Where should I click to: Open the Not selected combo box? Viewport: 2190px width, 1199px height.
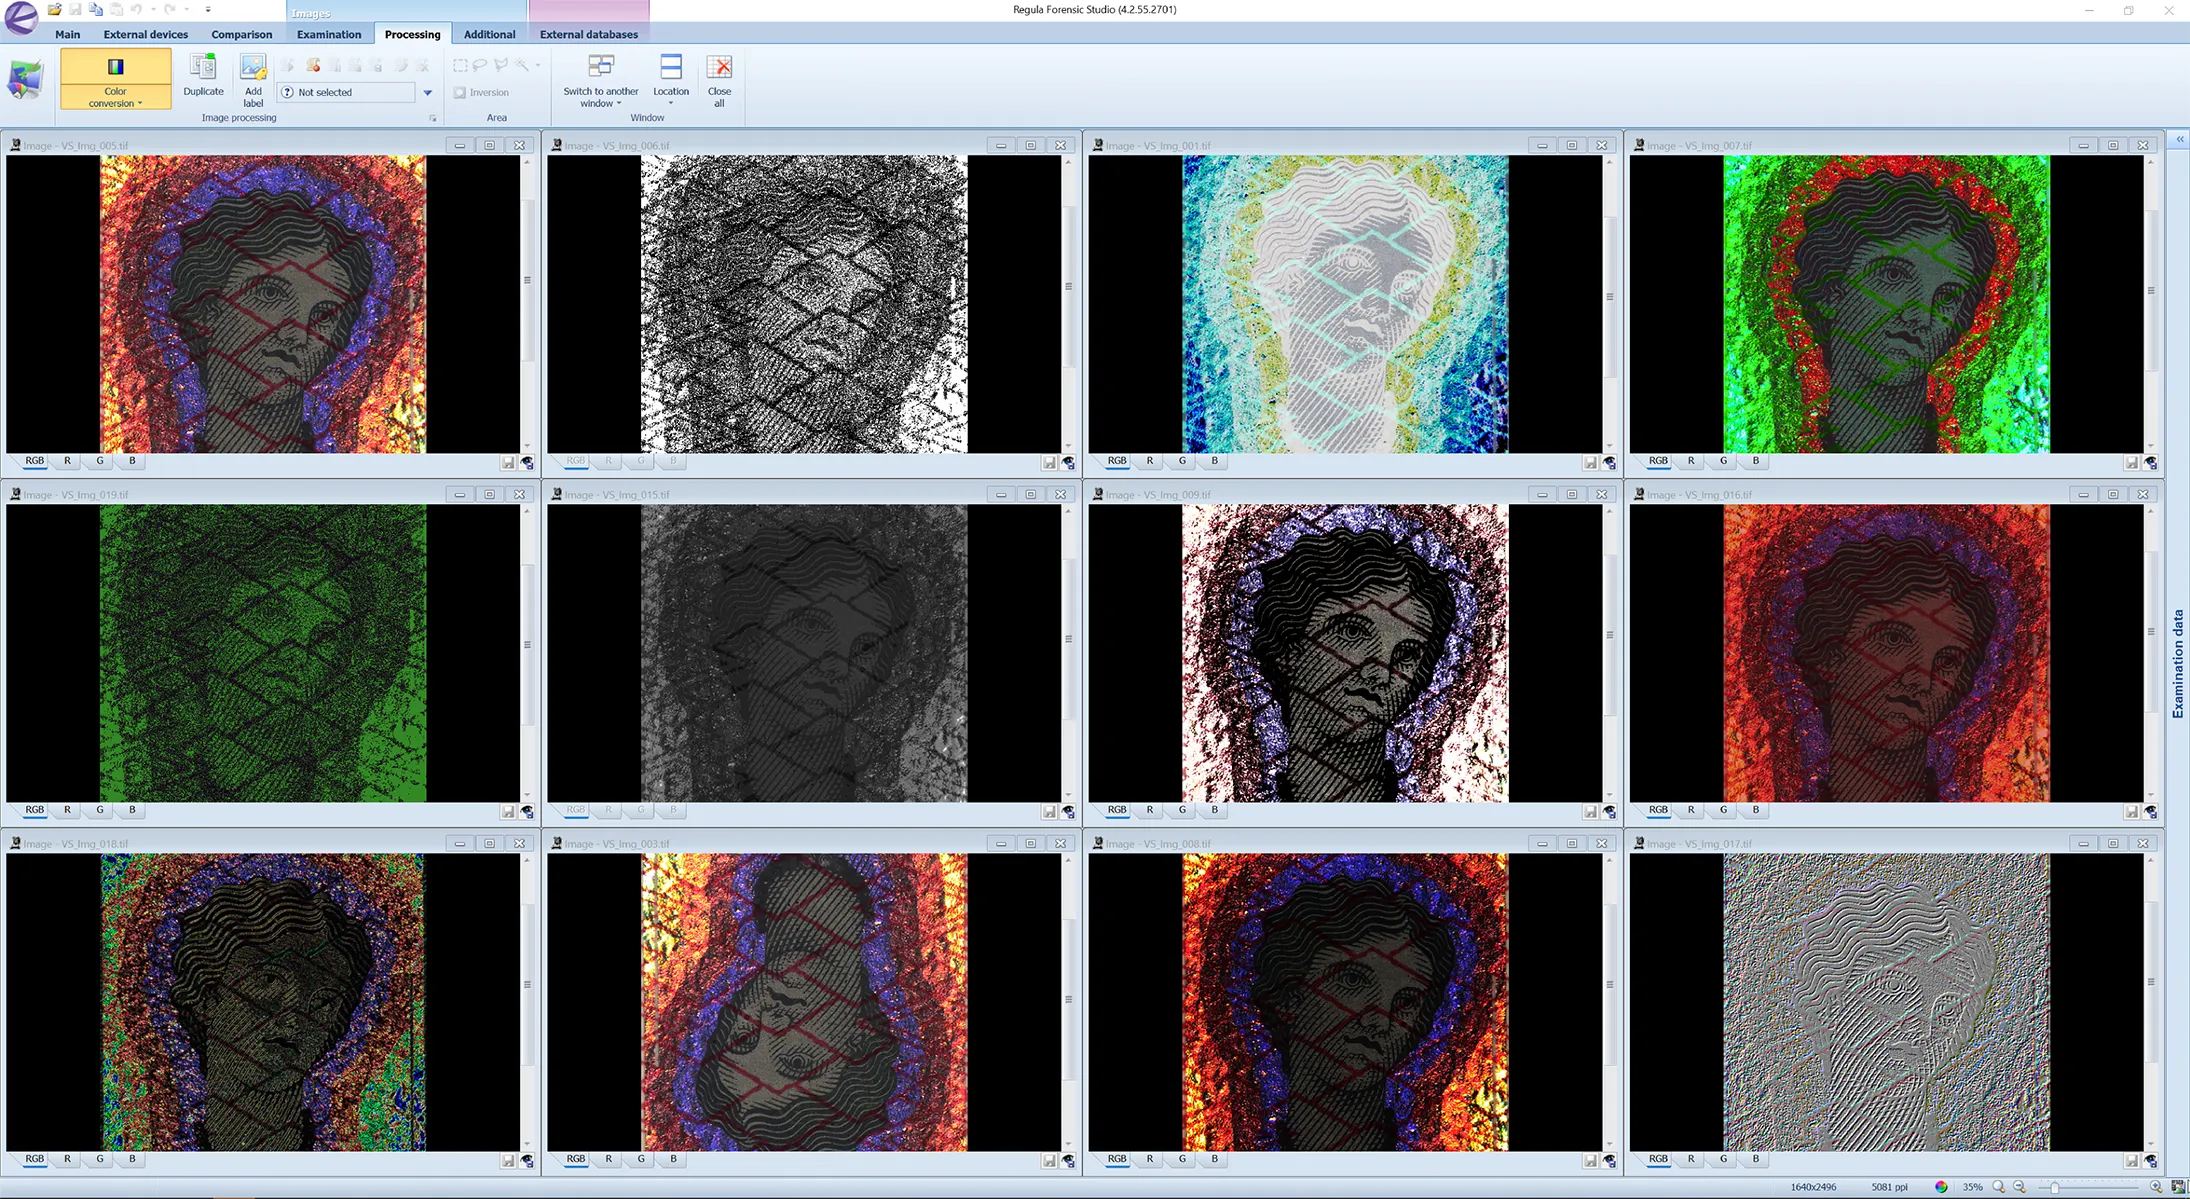click(x=346, y=92)
